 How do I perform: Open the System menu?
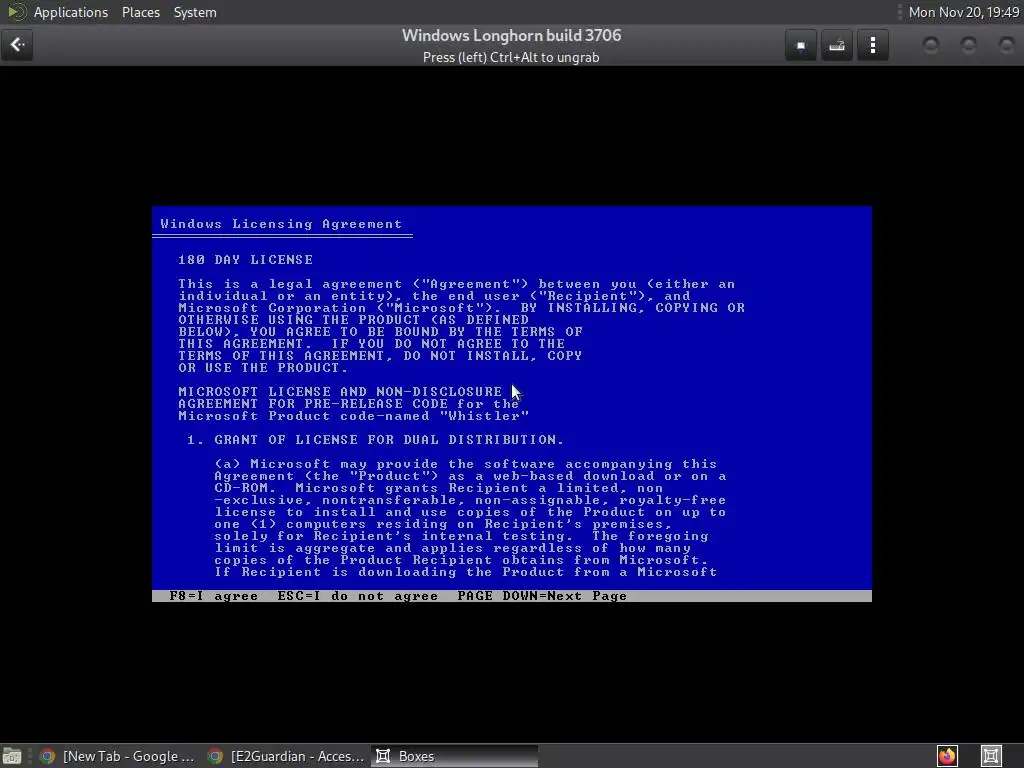pos(195,12)
